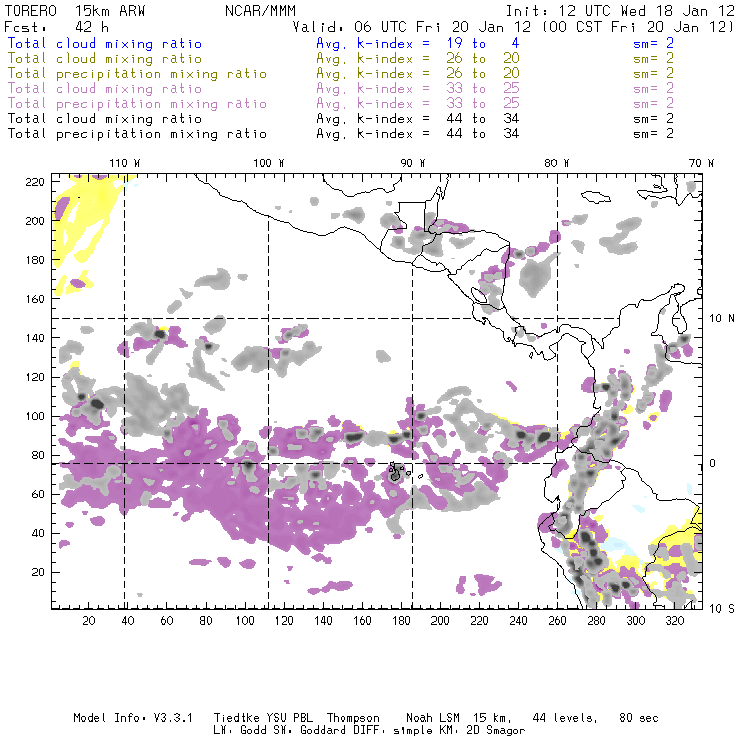Click the olive 'Total cloud mixing ratio' legend line
The image size is (740, 740).
105,59
